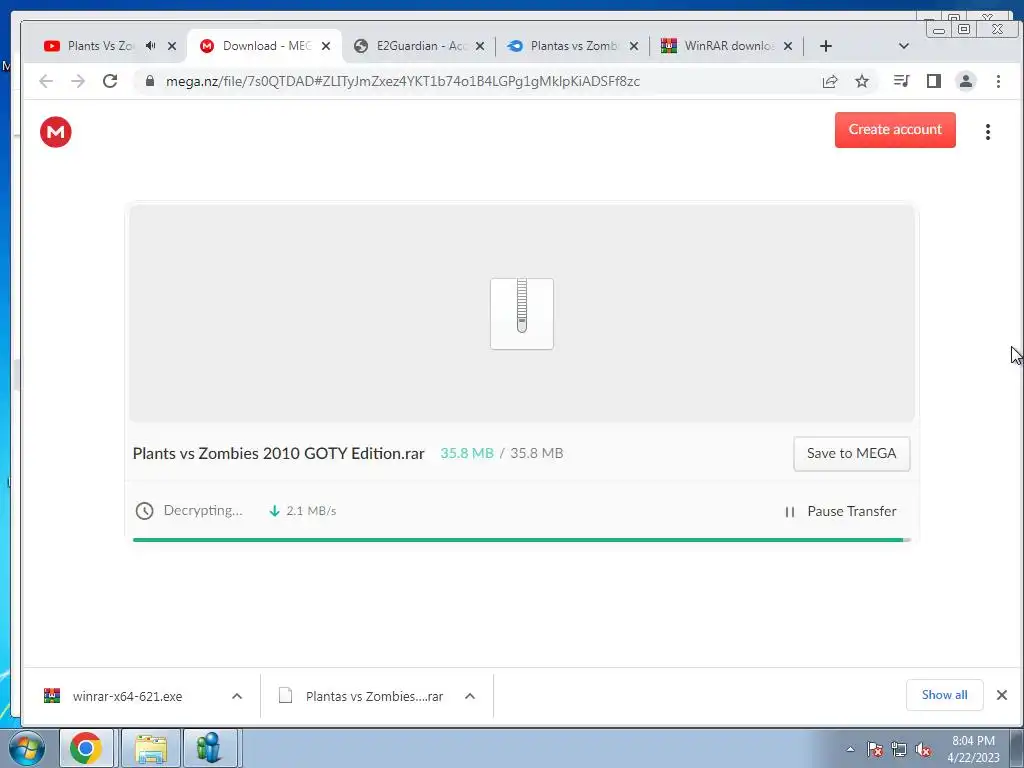Minimize the Chrome window
Screen dimensions: 1024x768
[939, 29]
